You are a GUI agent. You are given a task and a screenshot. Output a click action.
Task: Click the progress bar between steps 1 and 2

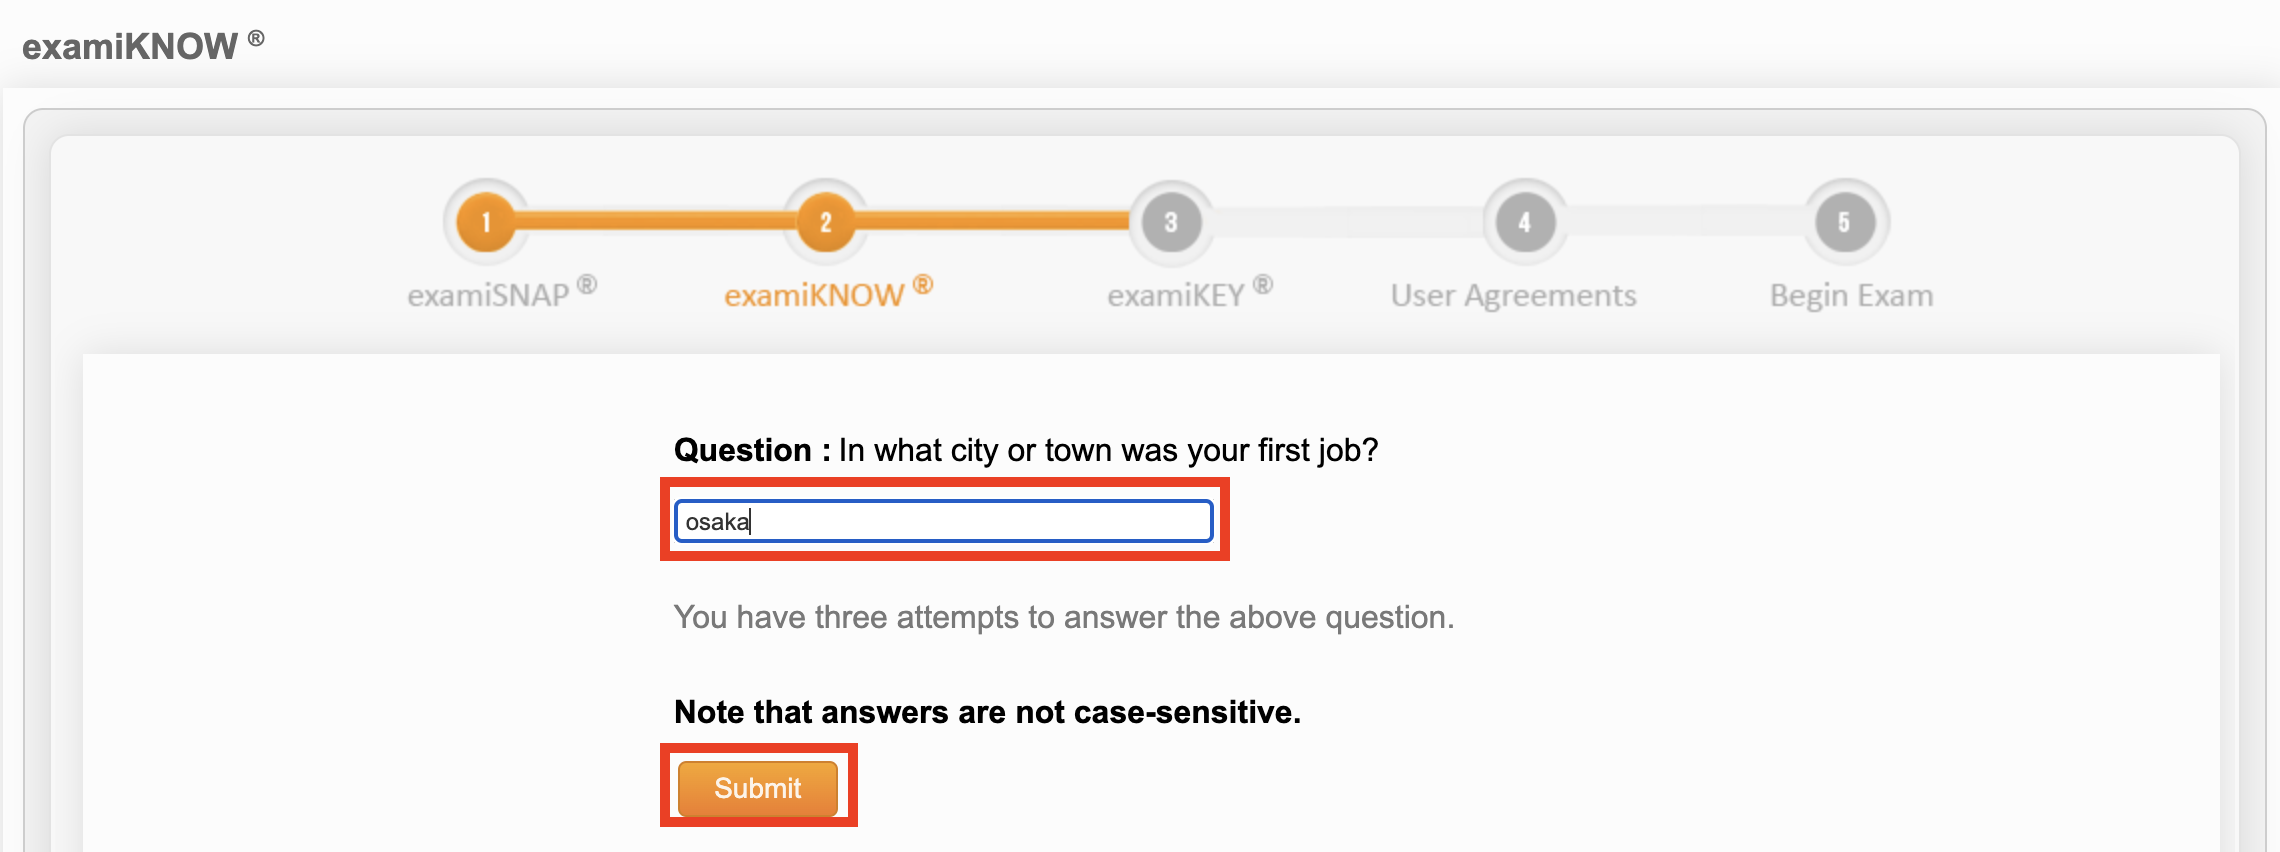655,220
